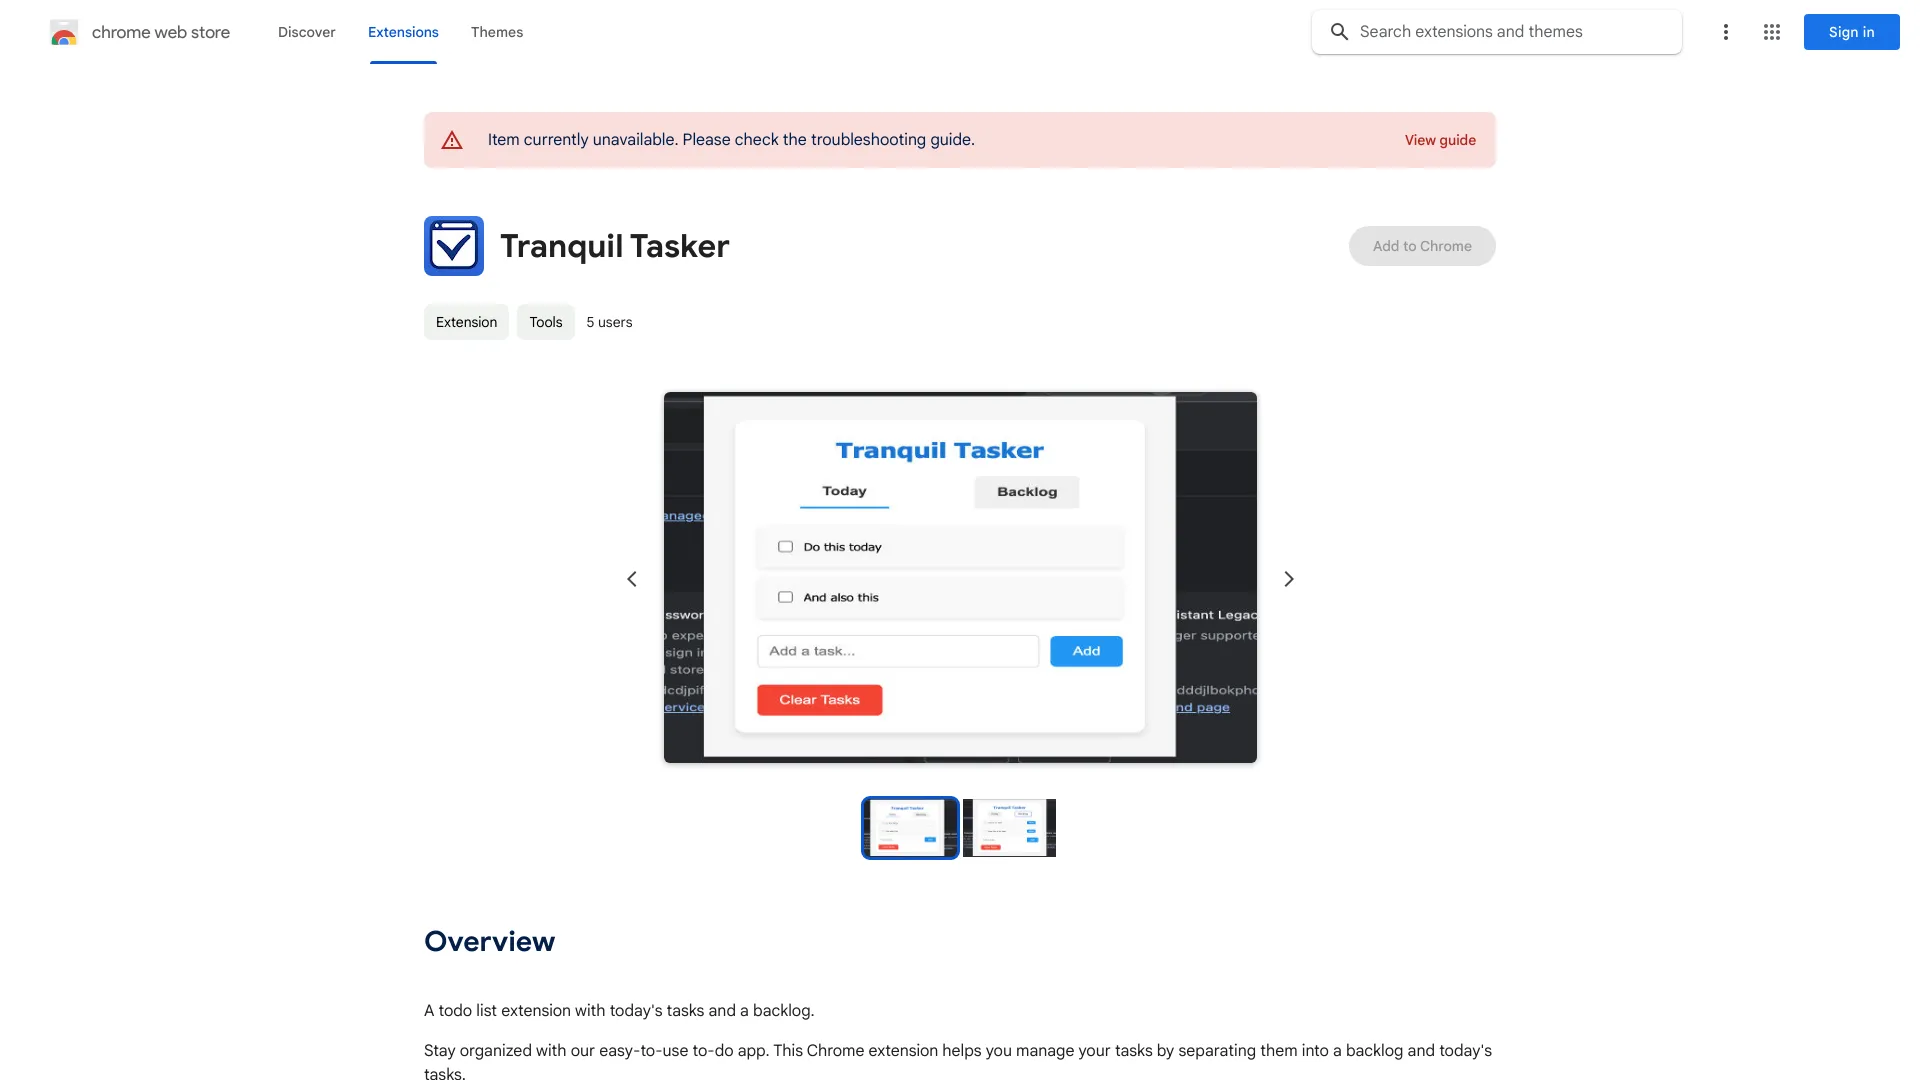Select the first carousel thumbnail
The width and height of the screenshot is (1920, 1080).
[910, 827]
